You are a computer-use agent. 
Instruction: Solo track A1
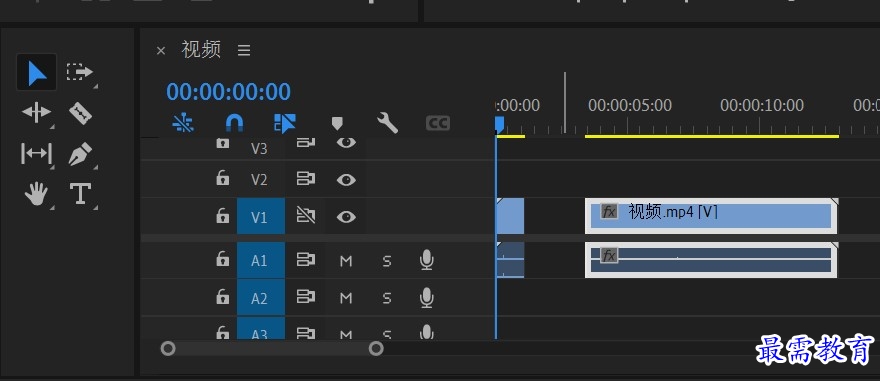pyautogui.click(x=387, y=261)
